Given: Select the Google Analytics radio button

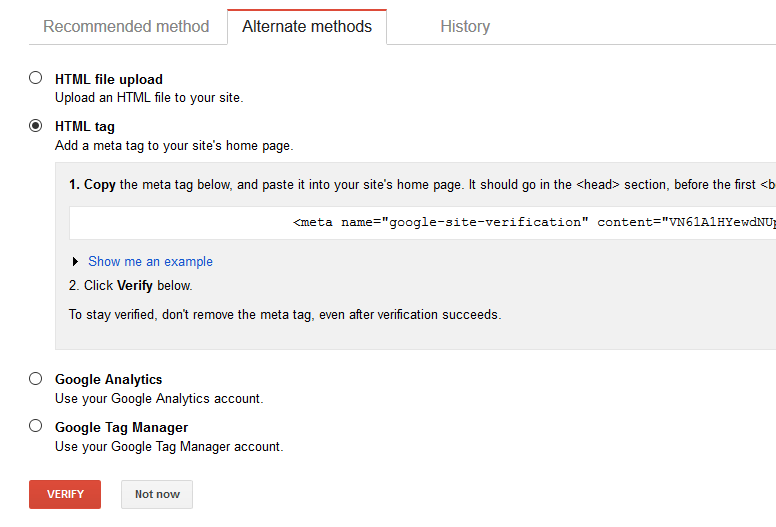Looking at the screenshot, I should tap(36, 379).
